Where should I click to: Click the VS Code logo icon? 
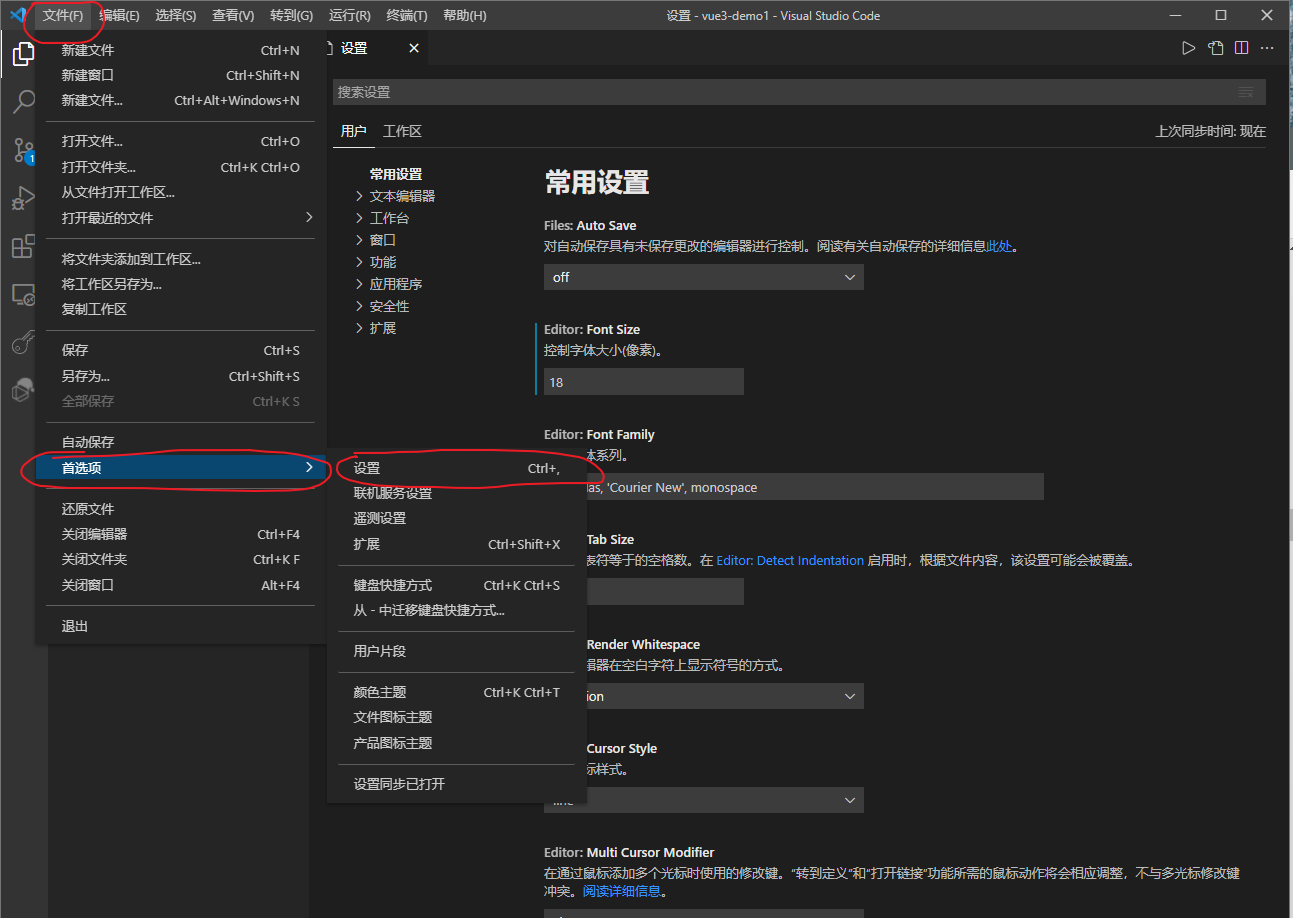(17, 16)
